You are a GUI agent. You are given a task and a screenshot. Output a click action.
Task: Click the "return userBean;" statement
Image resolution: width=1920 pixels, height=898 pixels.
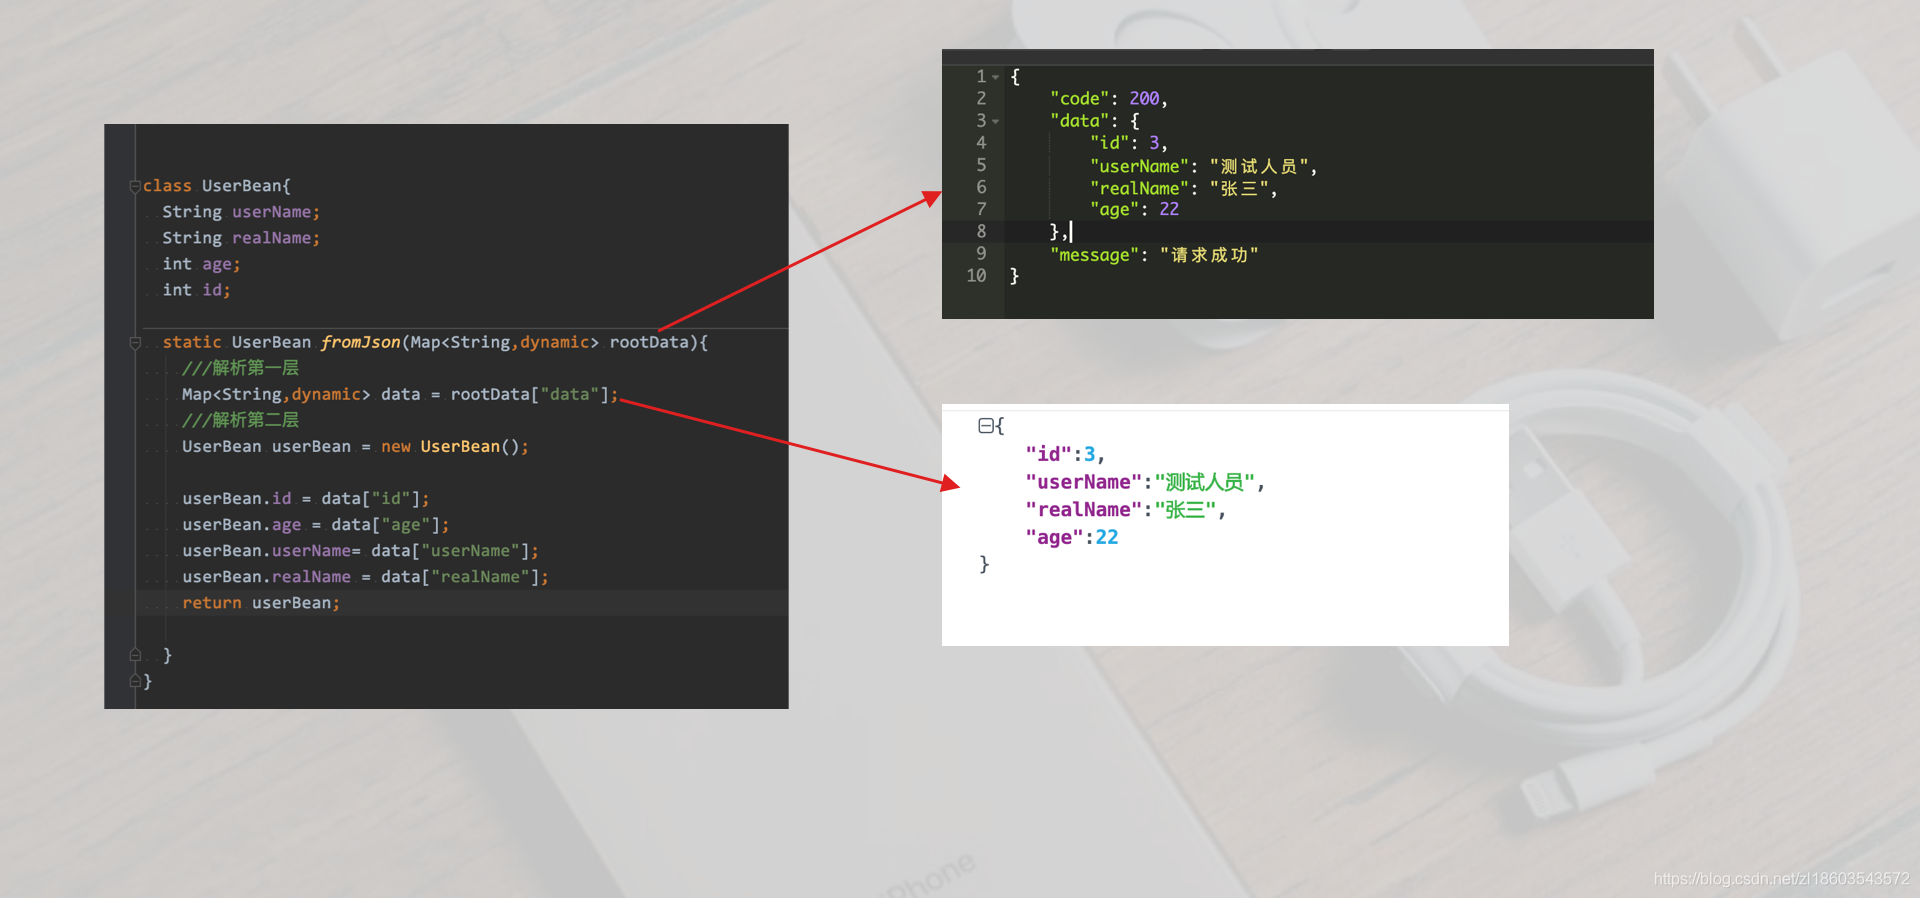(x=261, y=603)
